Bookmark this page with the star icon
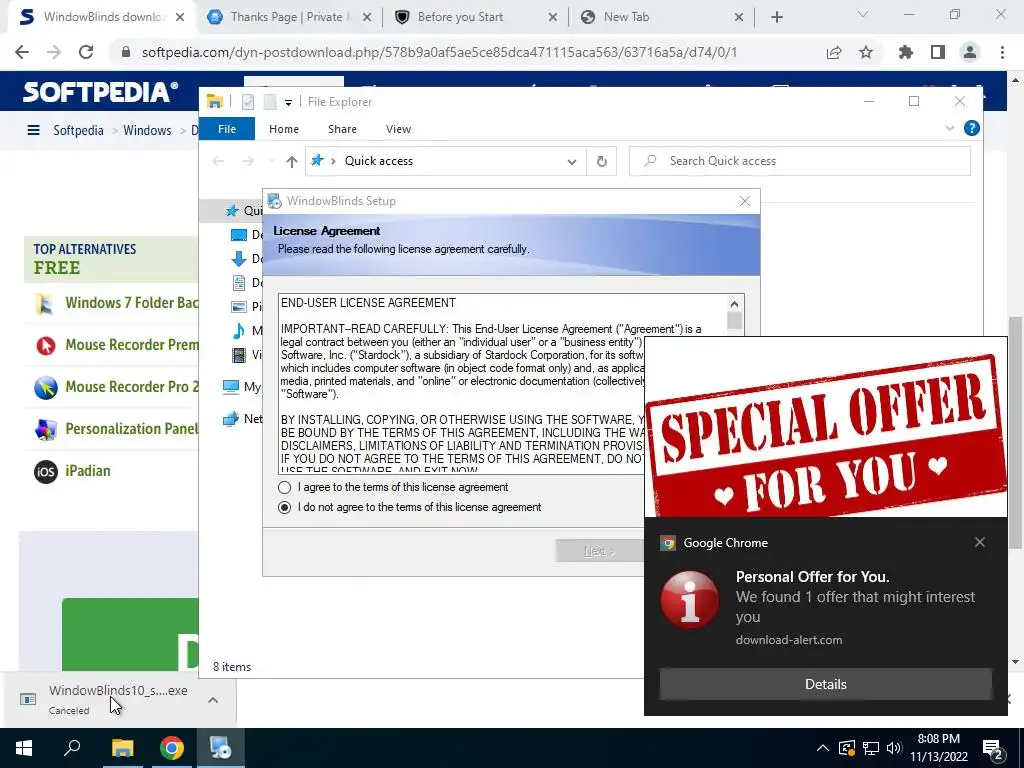This screenshot has height=768, width=1024. coord(866,52)
